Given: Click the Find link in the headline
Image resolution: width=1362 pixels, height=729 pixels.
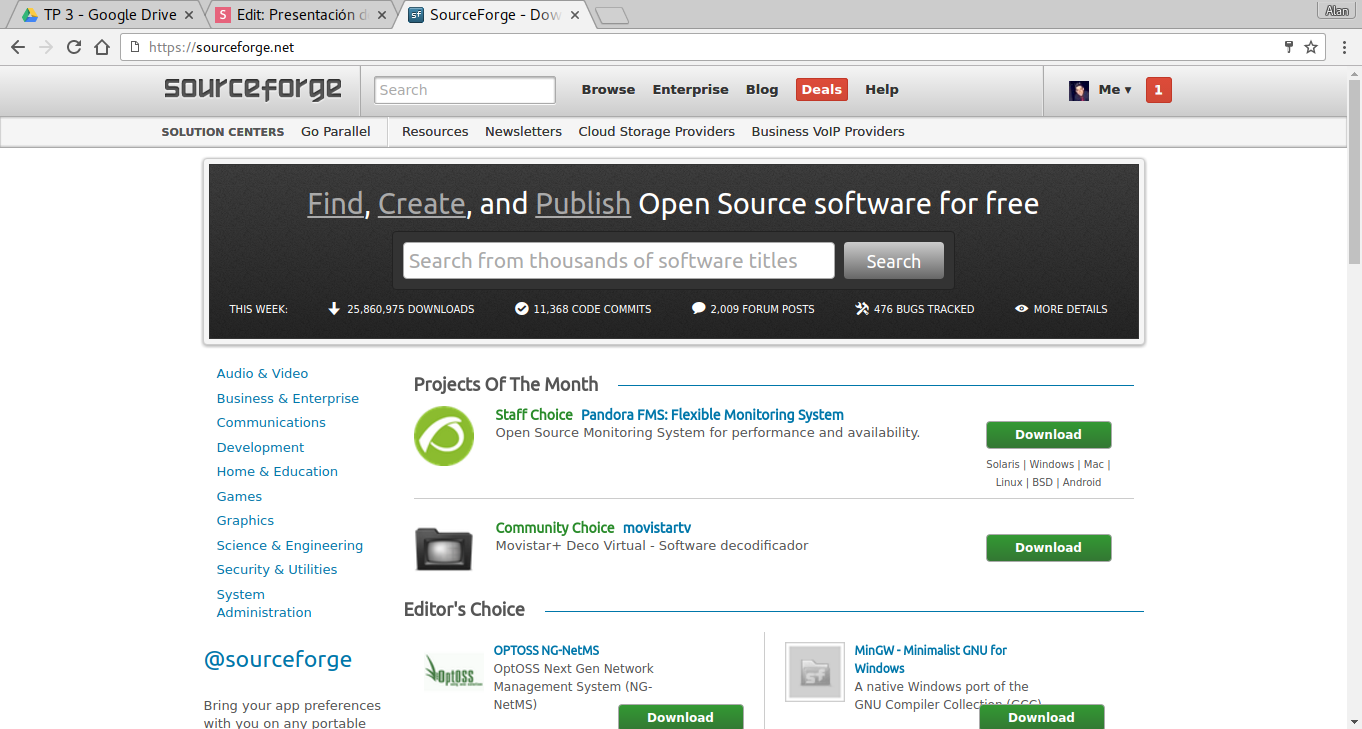Looking at the screenshot, I should [335, 204].
